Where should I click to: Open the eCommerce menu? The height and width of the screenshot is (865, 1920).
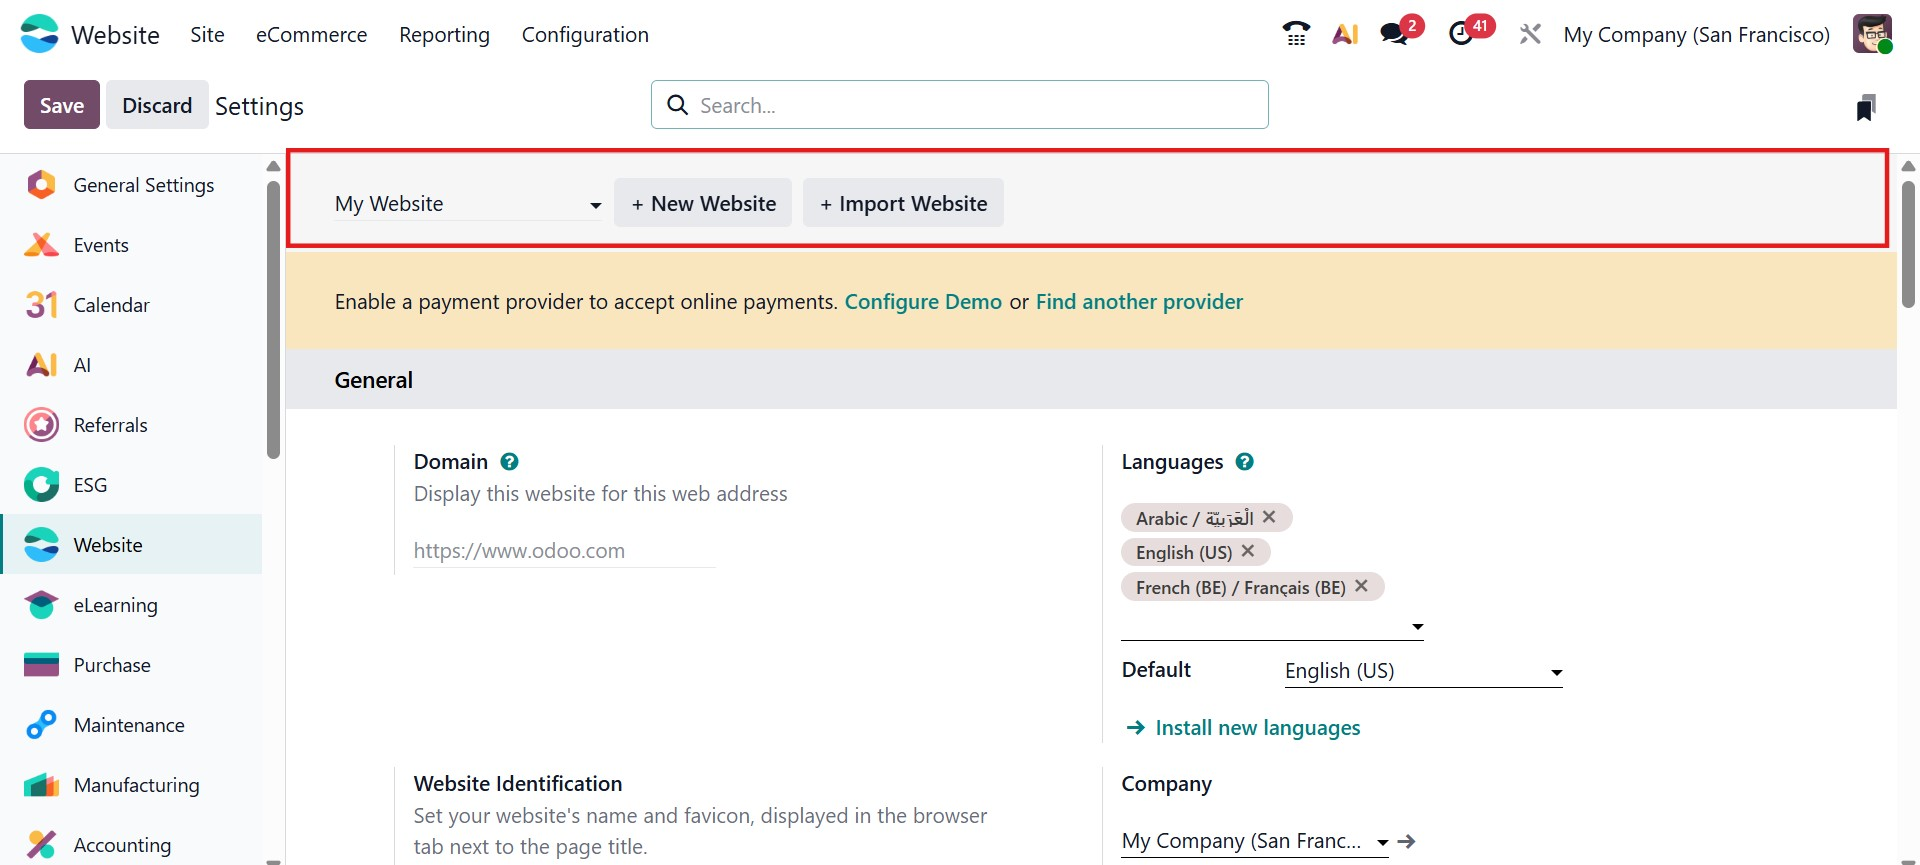click(x=311, y=35)
